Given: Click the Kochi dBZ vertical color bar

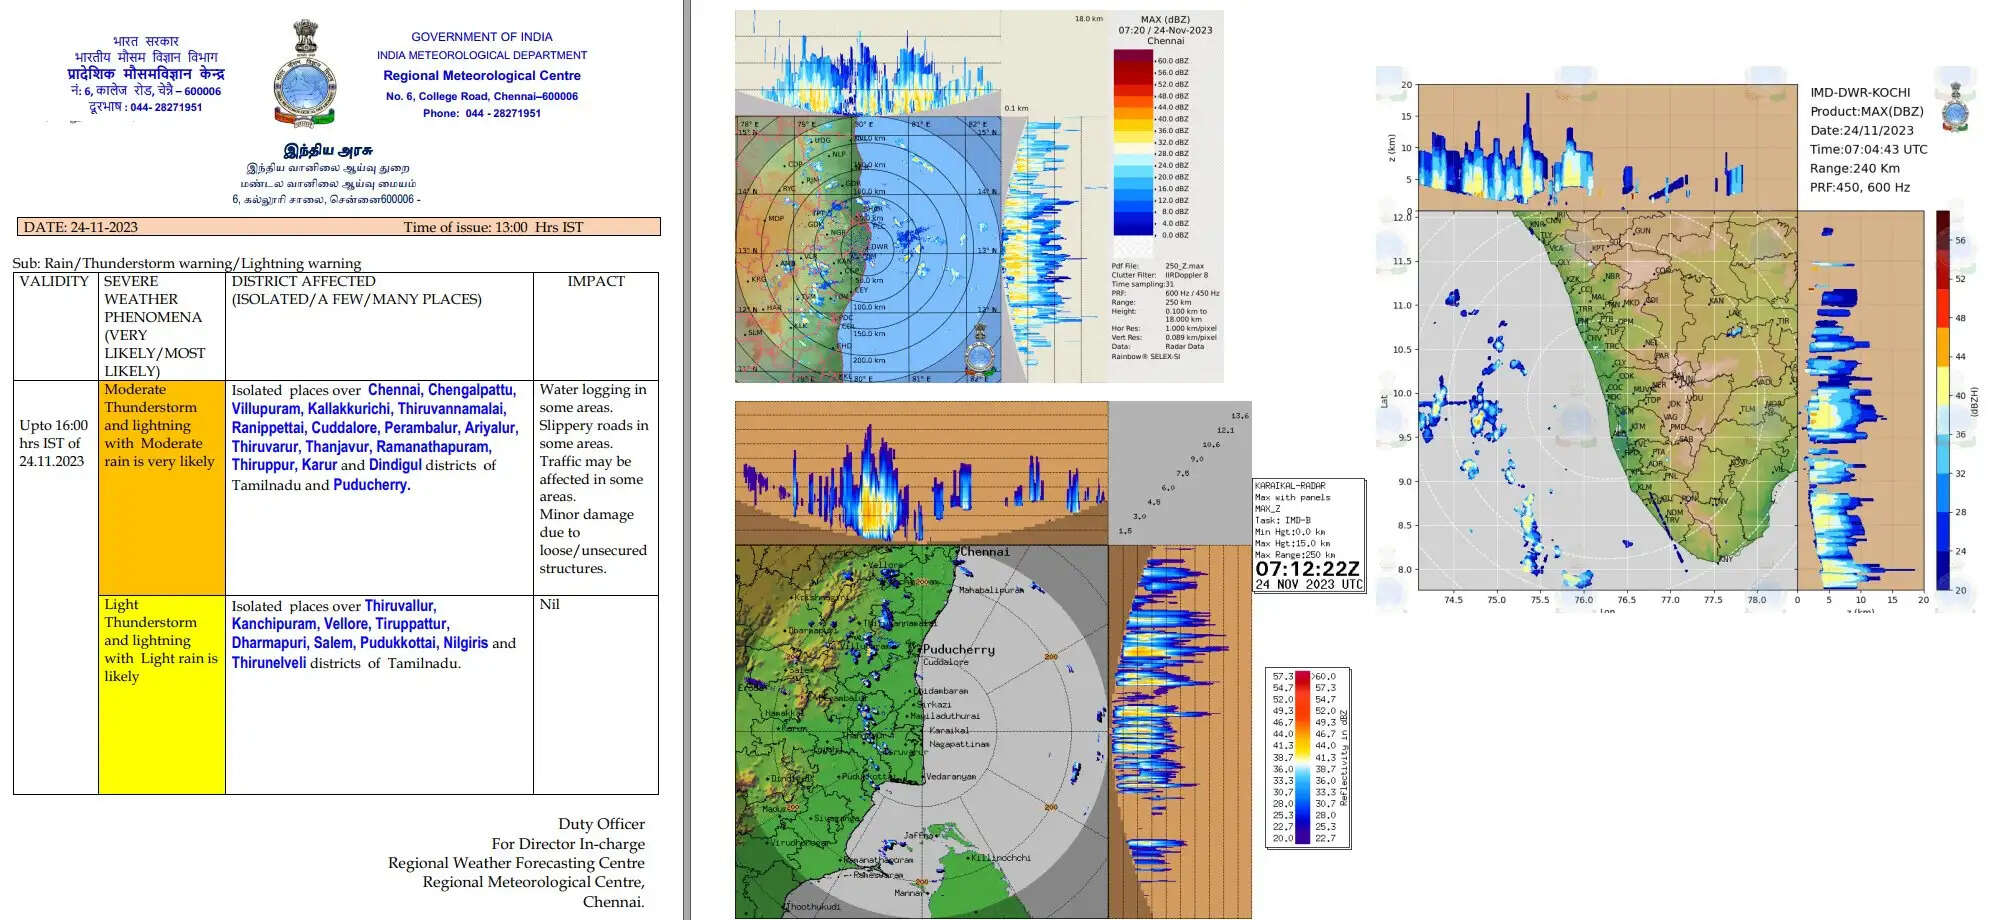Looking at the screenshot, I should [1941, 400].
